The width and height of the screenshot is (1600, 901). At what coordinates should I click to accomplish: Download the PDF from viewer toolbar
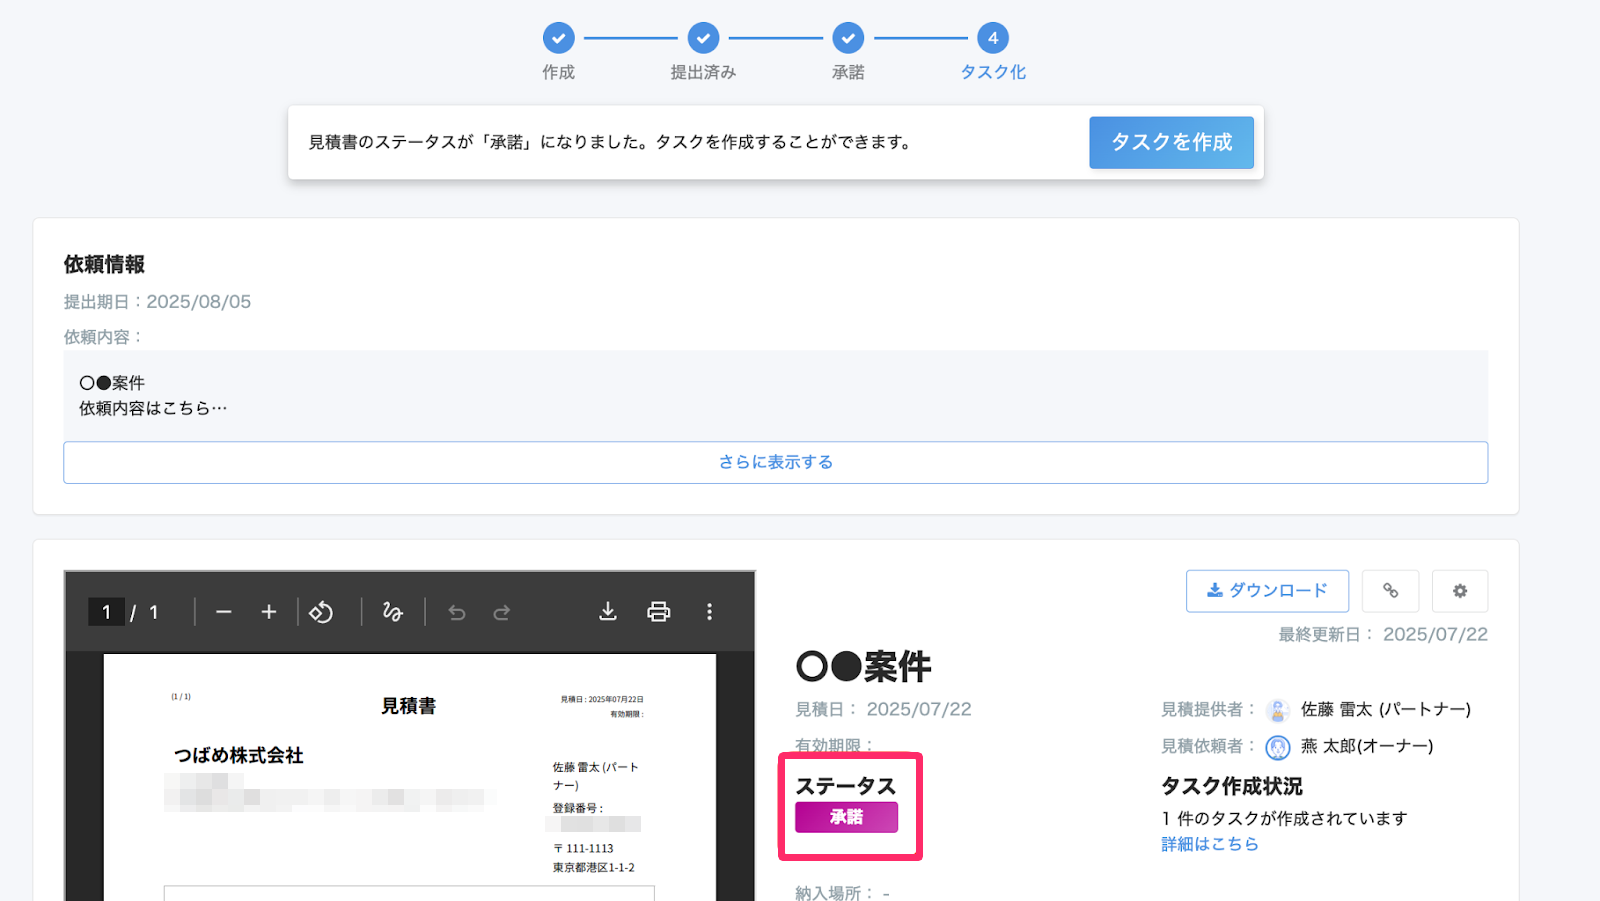pos(607,612)
